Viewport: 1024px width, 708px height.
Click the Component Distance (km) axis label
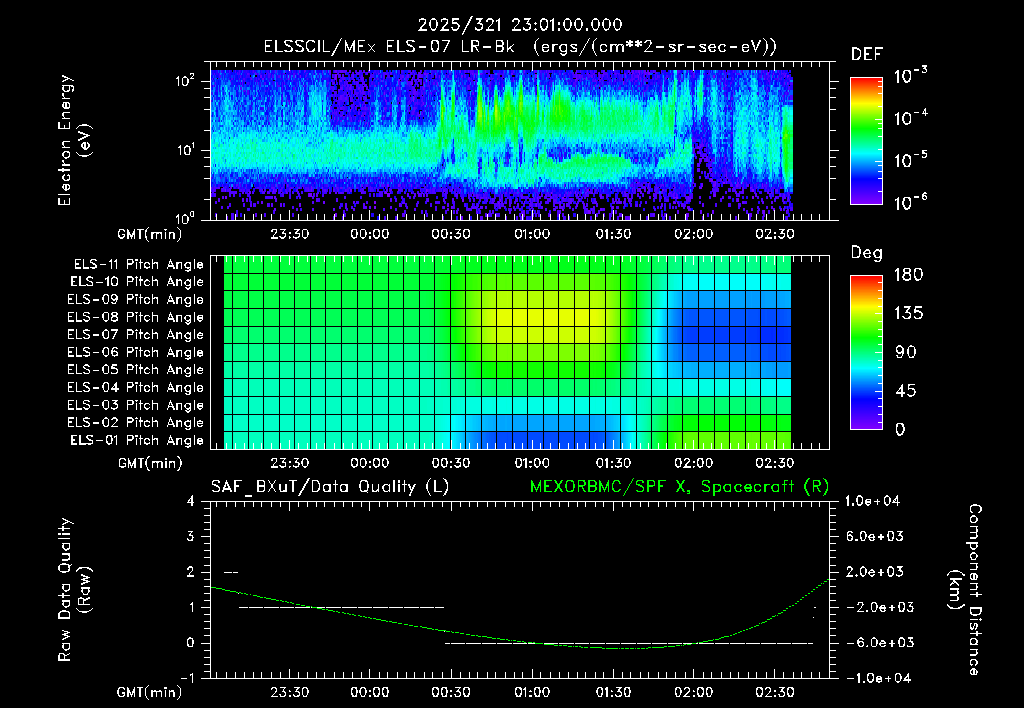click(x=965, y=590)
